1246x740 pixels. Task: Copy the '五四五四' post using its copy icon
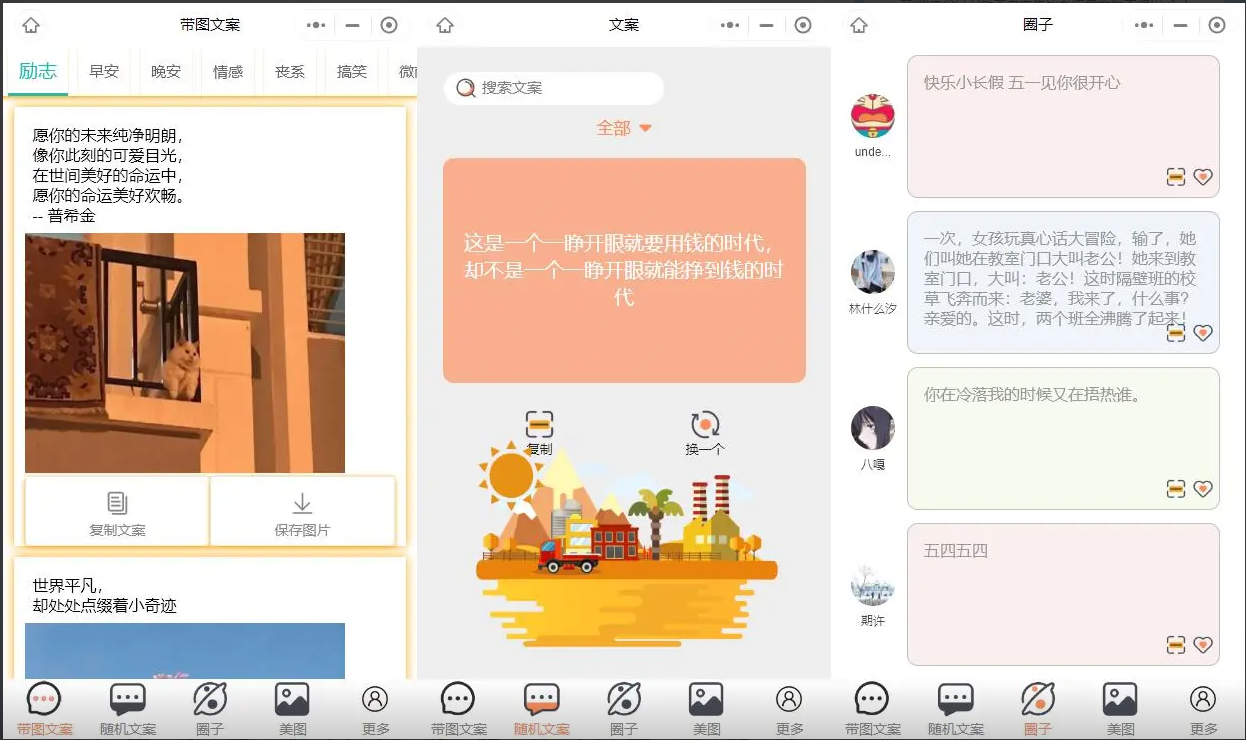(1176, 645)
